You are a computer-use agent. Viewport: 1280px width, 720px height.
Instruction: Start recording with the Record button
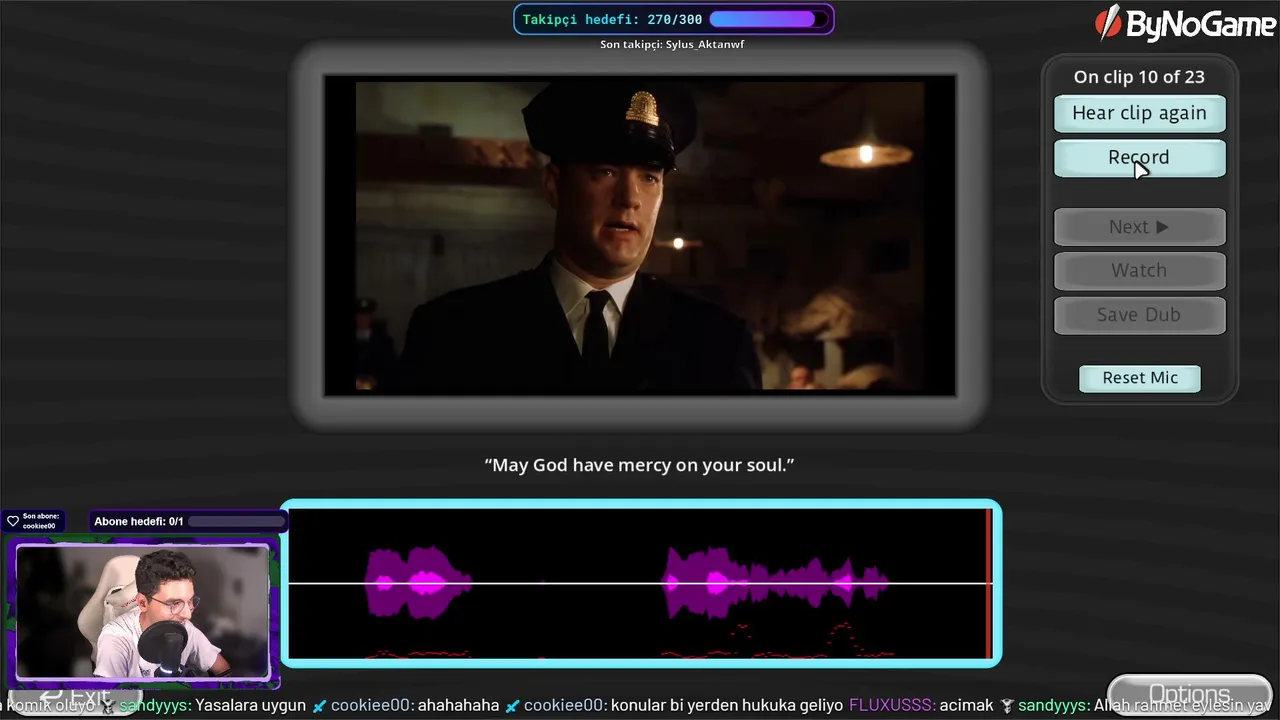[x=1139, y=158]
